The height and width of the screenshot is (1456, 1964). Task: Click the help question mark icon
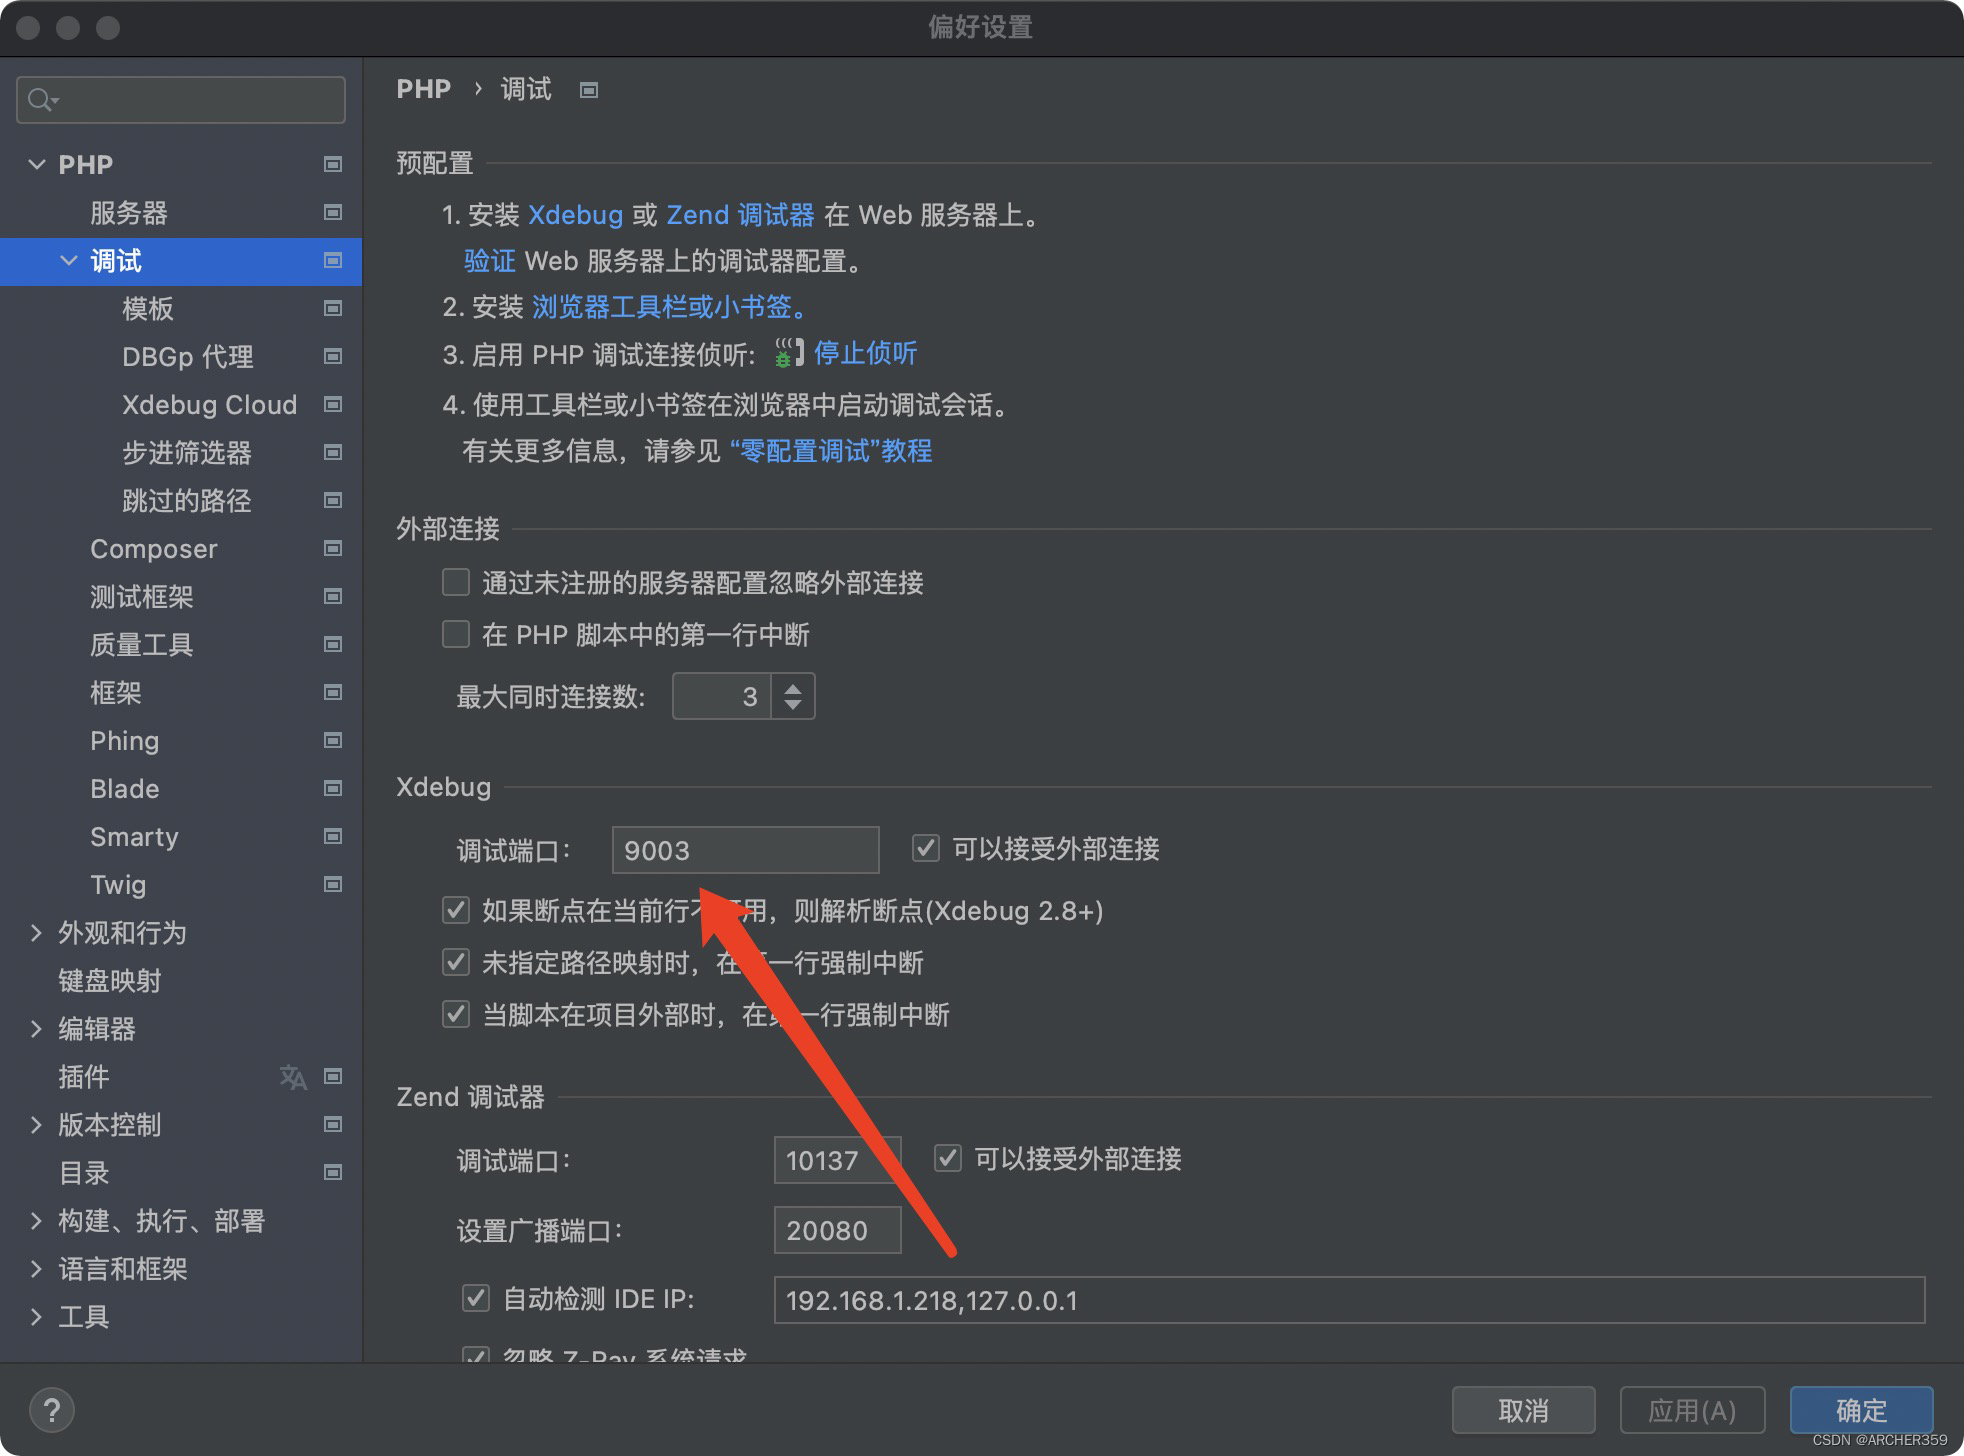[x=52, y=1410]
